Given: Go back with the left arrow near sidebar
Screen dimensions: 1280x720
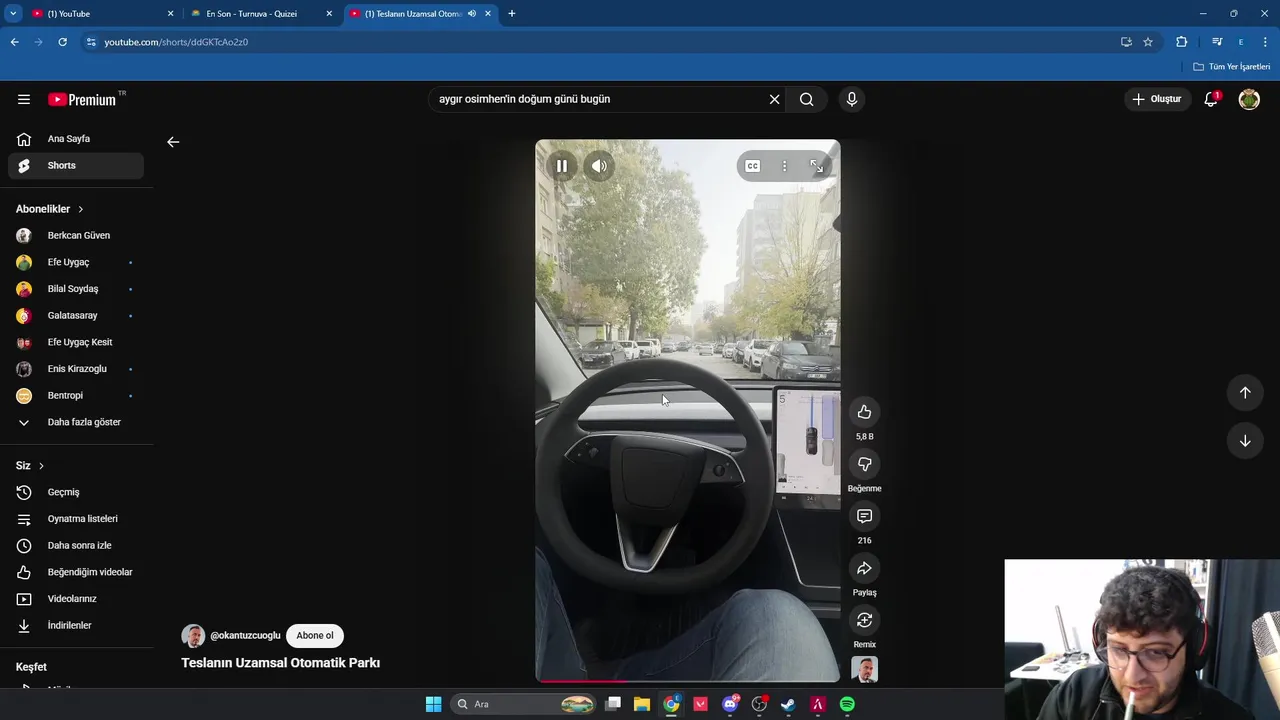Looking at the screenshot, I should (173, 142).
